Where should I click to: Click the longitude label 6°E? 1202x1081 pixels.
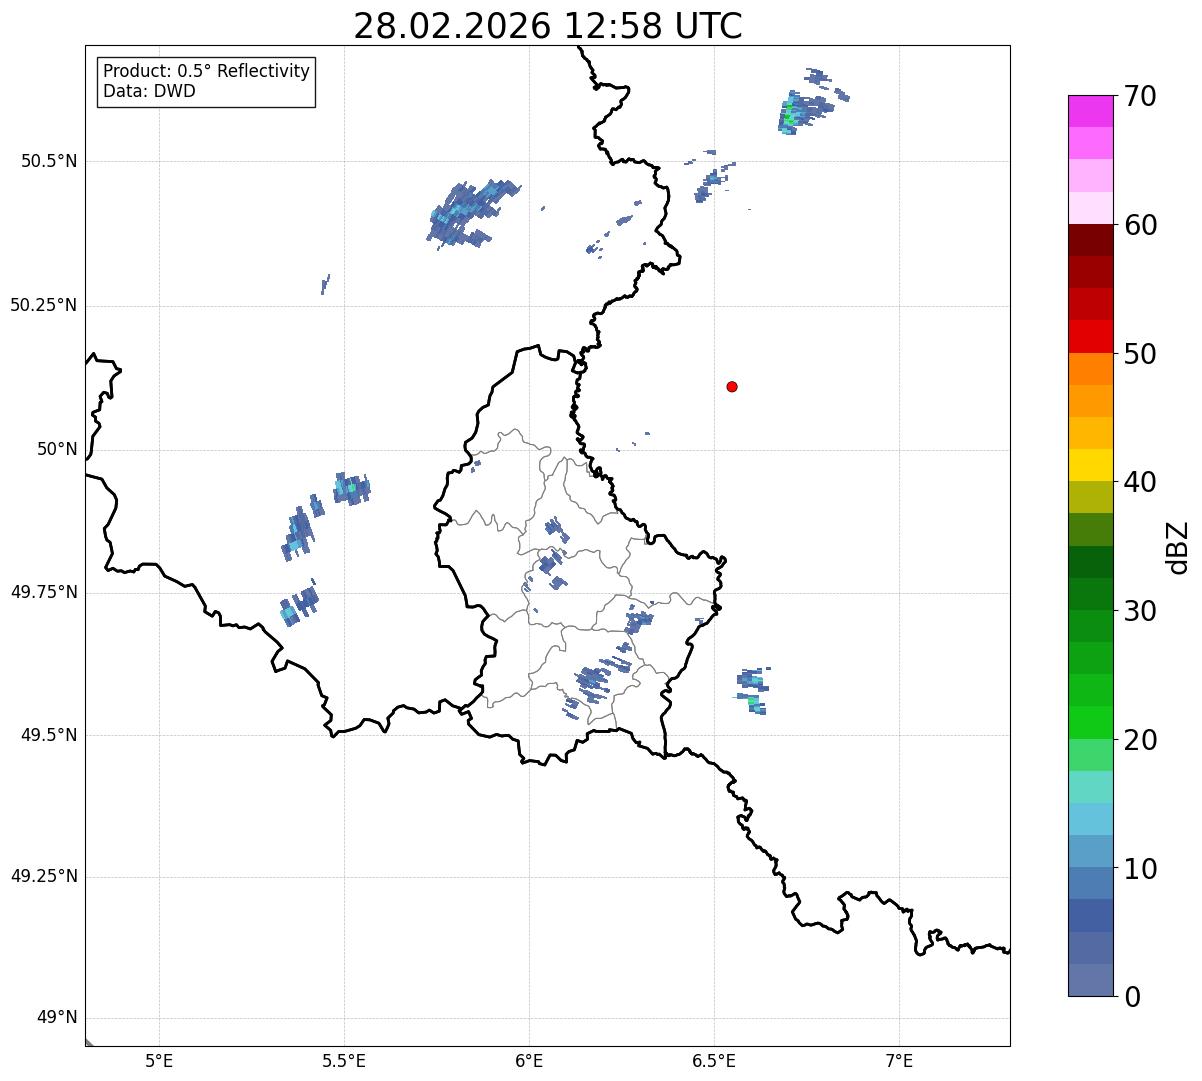(529, 1060)
